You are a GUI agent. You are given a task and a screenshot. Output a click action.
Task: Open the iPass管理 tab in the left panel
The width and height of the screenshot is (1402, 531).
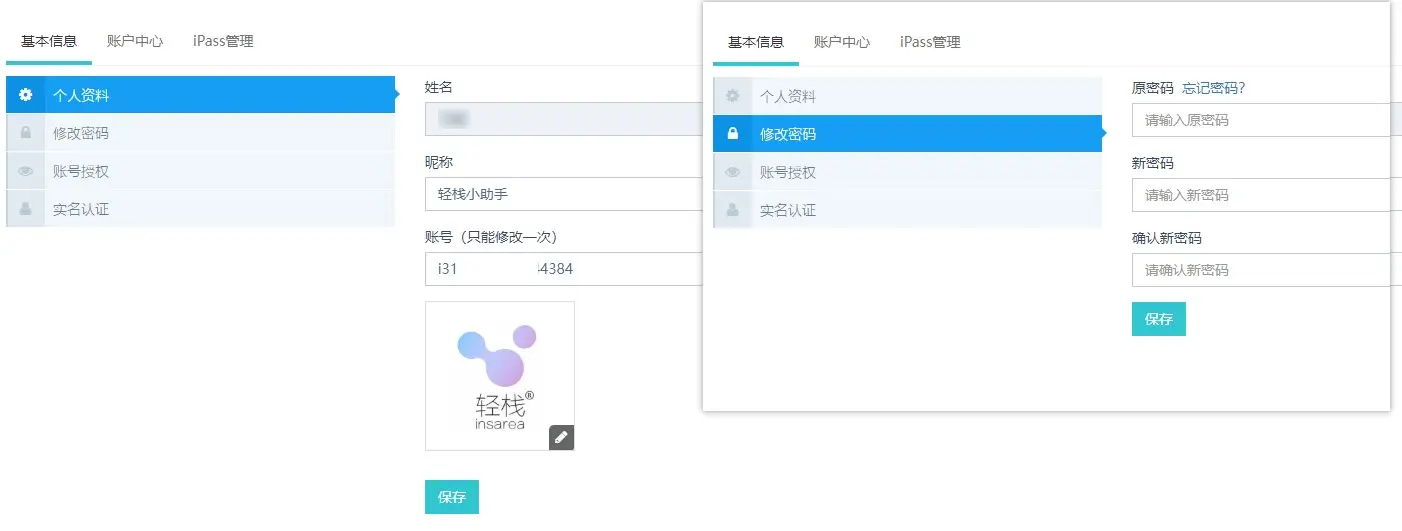click(x=223, y=41)
